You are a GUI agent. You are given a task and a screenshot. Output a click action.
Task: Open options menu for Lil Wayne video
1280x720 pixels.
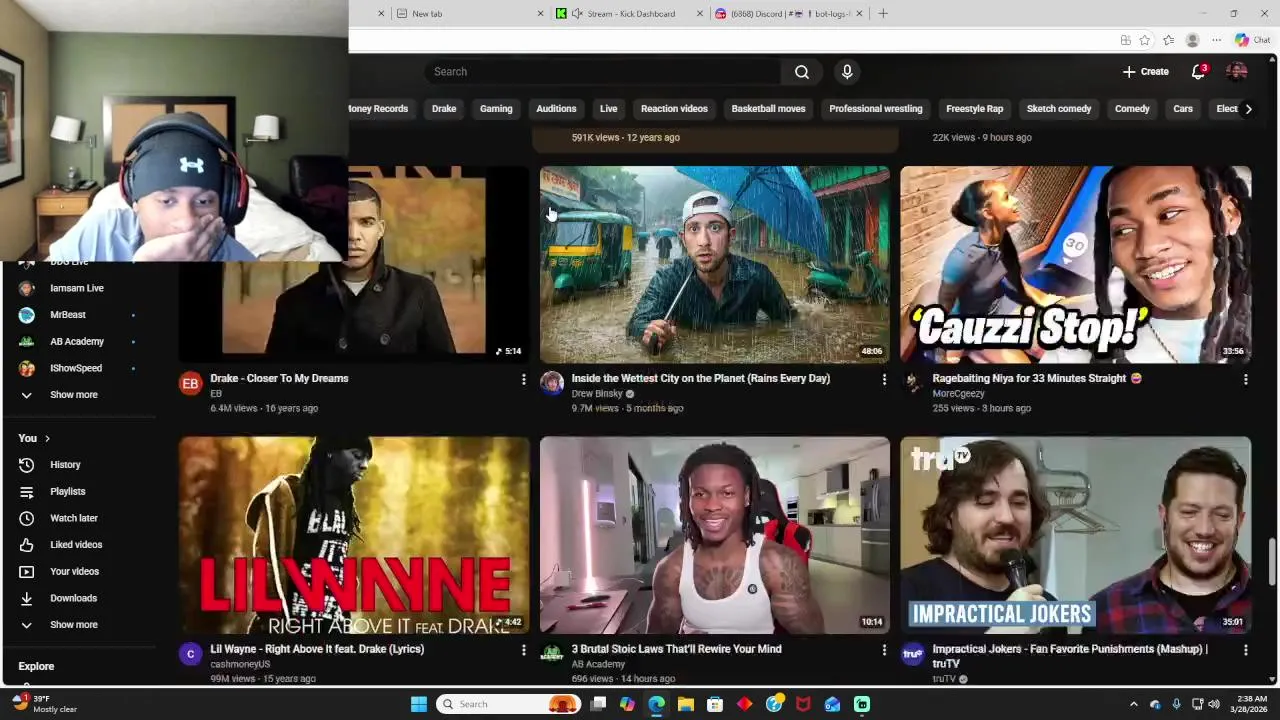click(523, 650)
